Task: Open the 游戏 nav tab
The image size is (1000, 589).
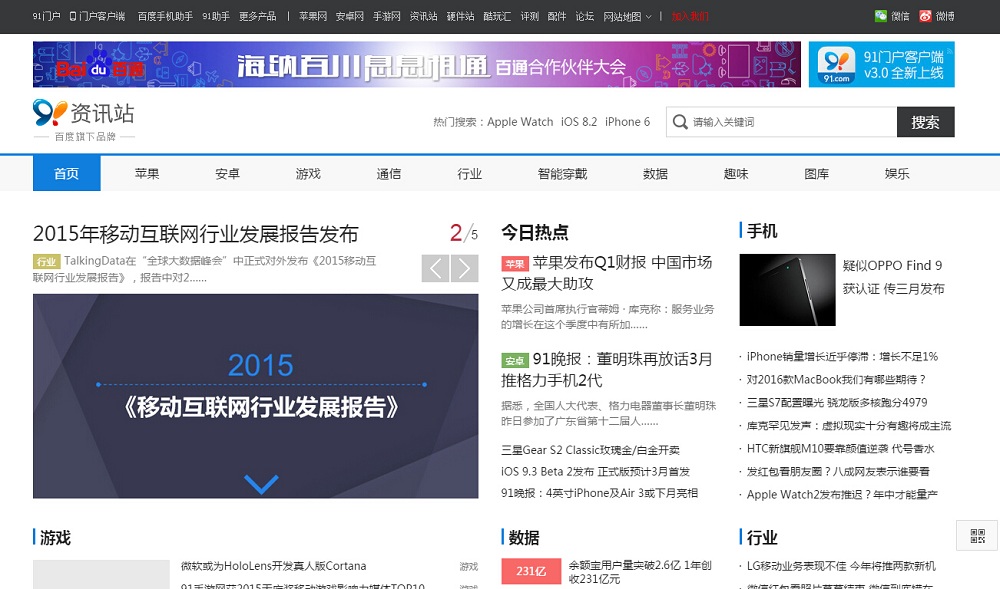Action: tap(308, 173)
